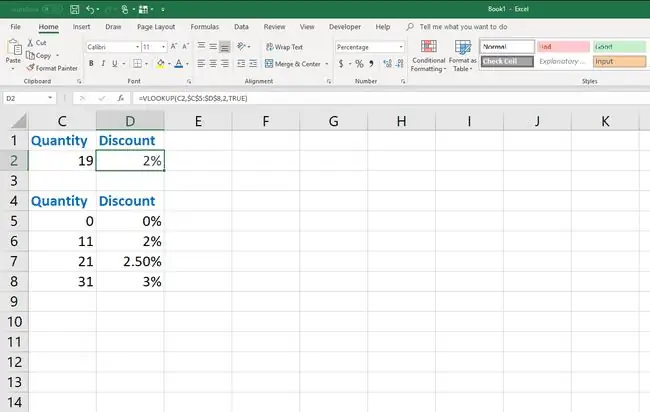650x412 pixels.
Task: Apply the Borders icon
Action: pyautogui.click(x=137, y=63)
